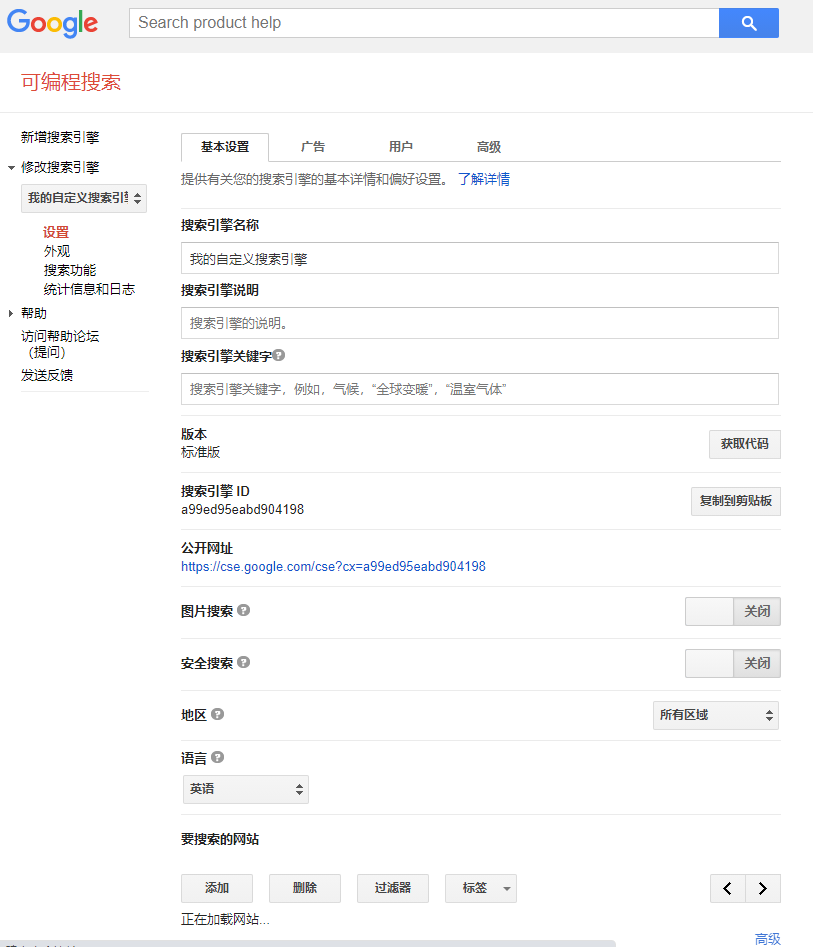Open 设置 in the sidebar
This screenshot has height=947, width=813.
[56, 232]
